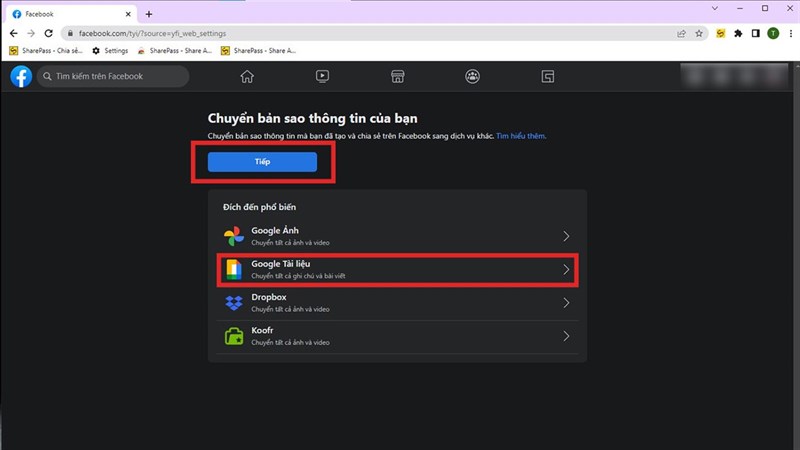Screen dimensions: 800x450
Task: Open the Facebook Marketplace icon
Action: point(397,77)
